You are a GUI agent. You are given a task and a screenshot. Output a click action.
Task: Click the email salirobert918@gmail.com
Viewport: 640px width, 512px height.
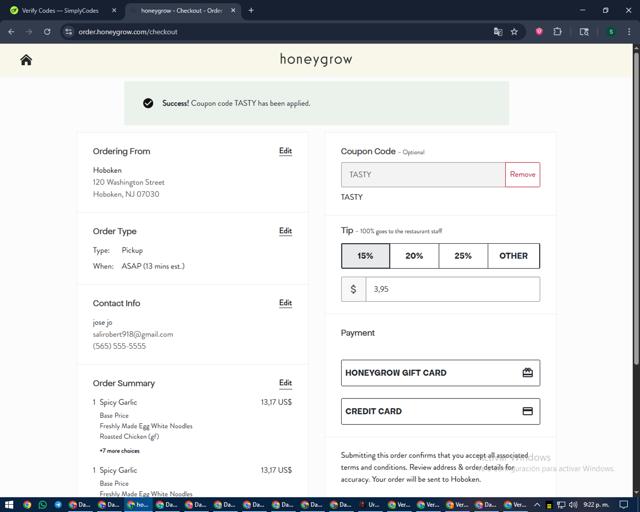(x=133, y=334)
